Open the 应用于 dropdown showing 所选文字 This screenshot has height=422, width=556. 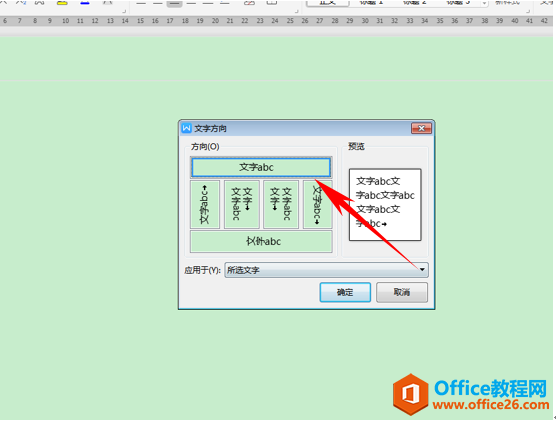[x=326, y=270]
